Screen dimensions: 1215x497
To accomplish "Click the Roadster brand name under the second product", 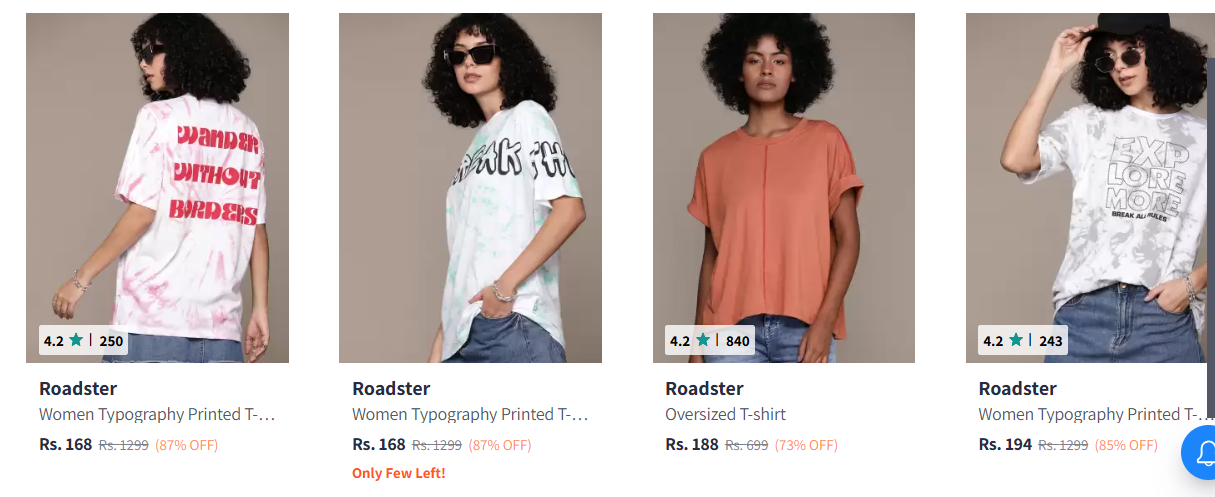I will [x=391, y=388].
